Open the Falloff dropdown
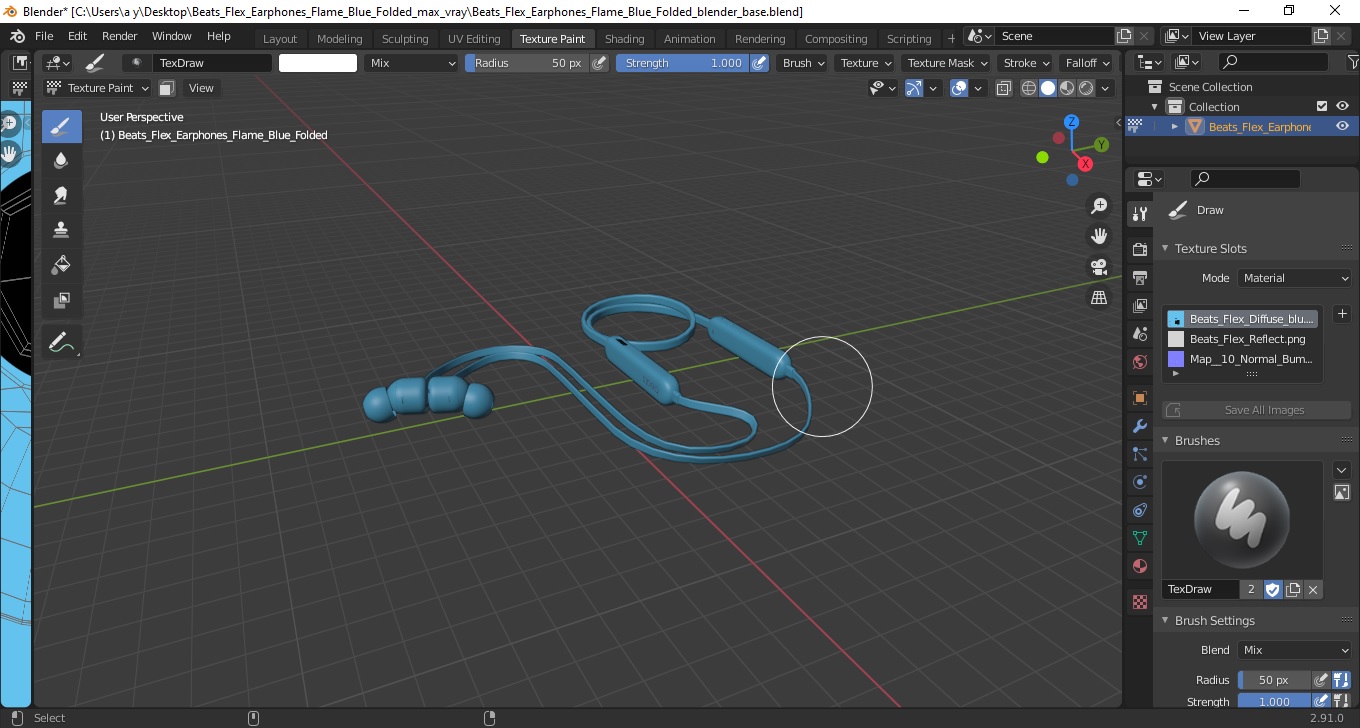 (1088, 63)
